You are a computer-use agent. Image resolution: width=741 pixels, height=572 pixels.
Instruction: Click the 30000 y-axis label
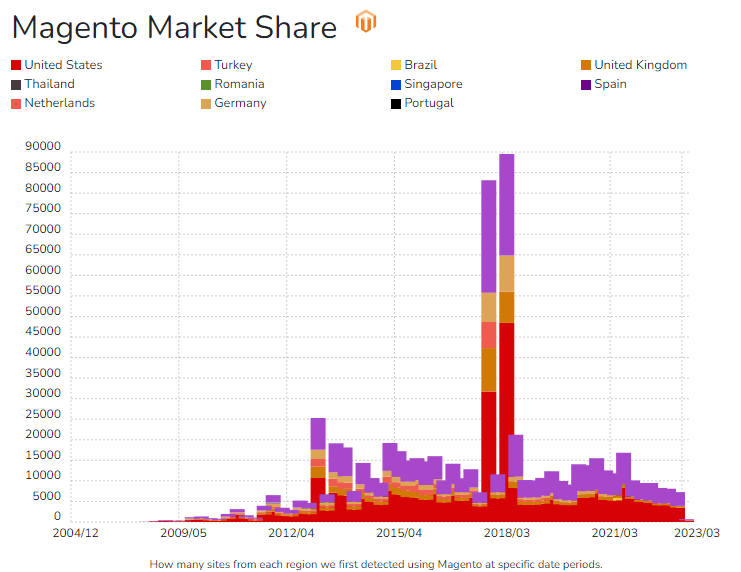(43, 393)
